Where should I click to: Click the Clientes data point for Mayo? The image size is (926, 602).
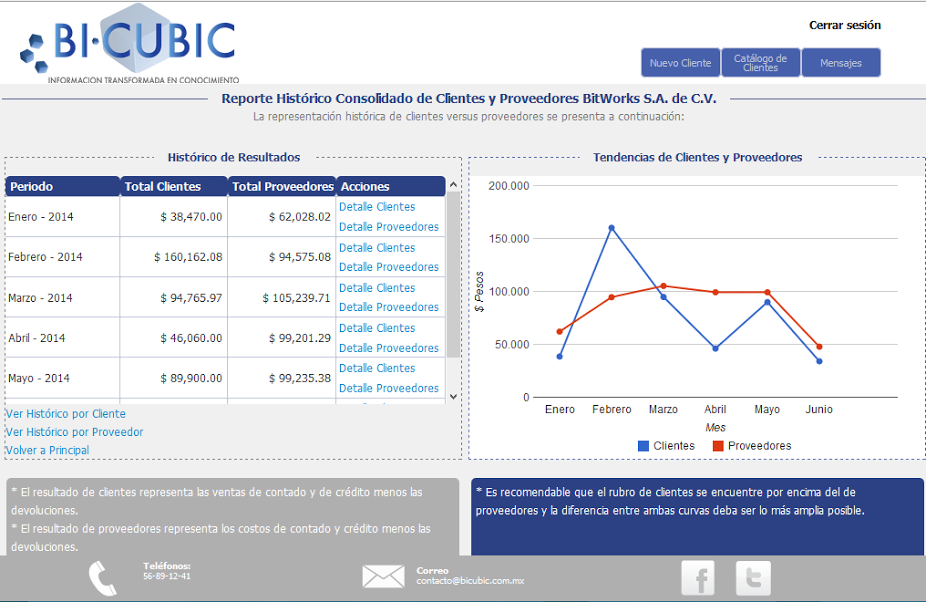(x=767, y=302)
